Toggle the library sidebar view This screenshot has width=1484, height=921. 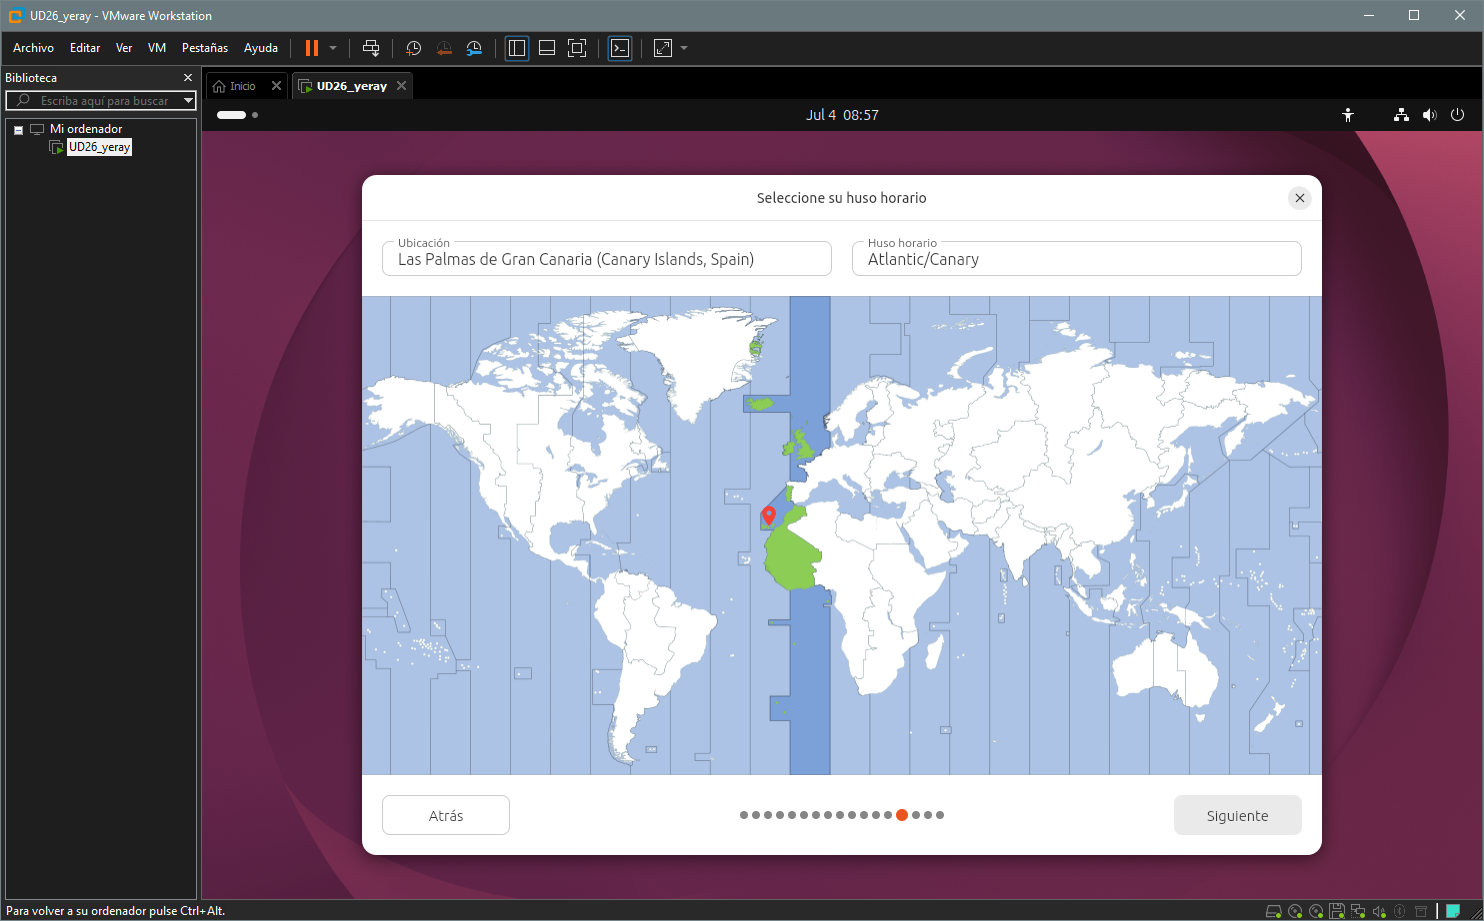(517, 48)
